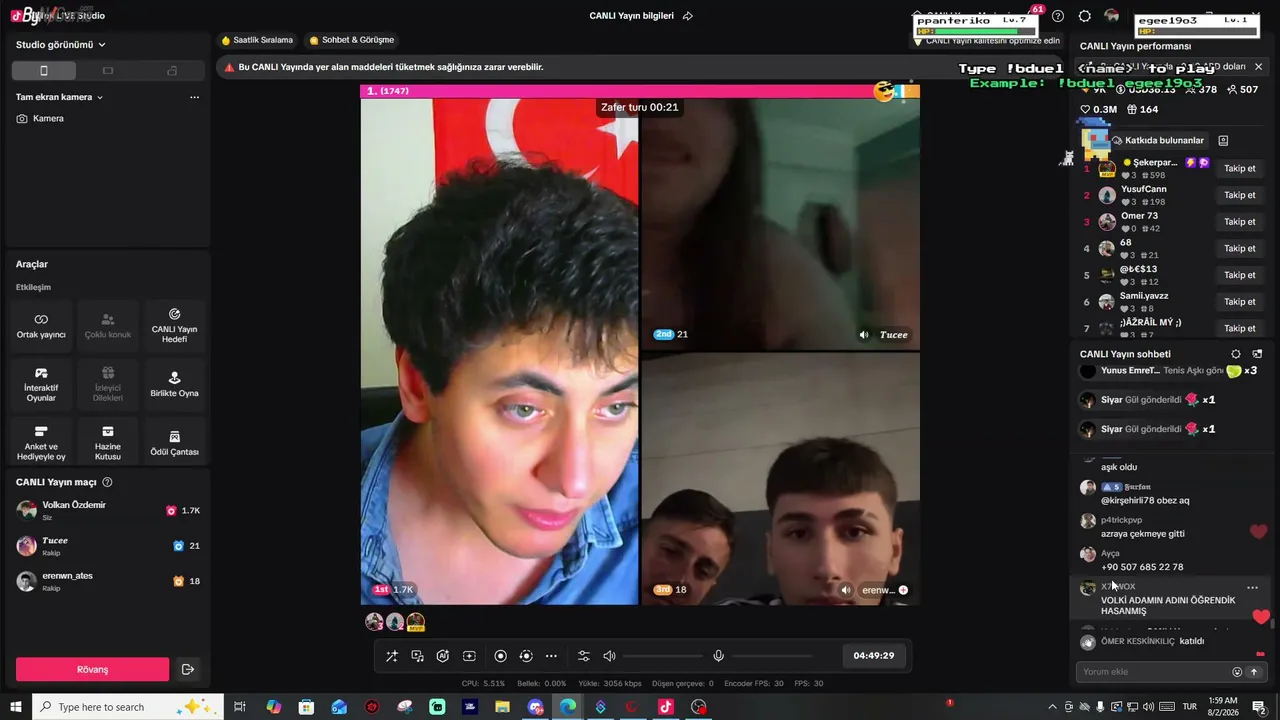Open Ödül Çantası tool
The image size is (1280, 720).
pyautogui.click(x=174, y=443)
